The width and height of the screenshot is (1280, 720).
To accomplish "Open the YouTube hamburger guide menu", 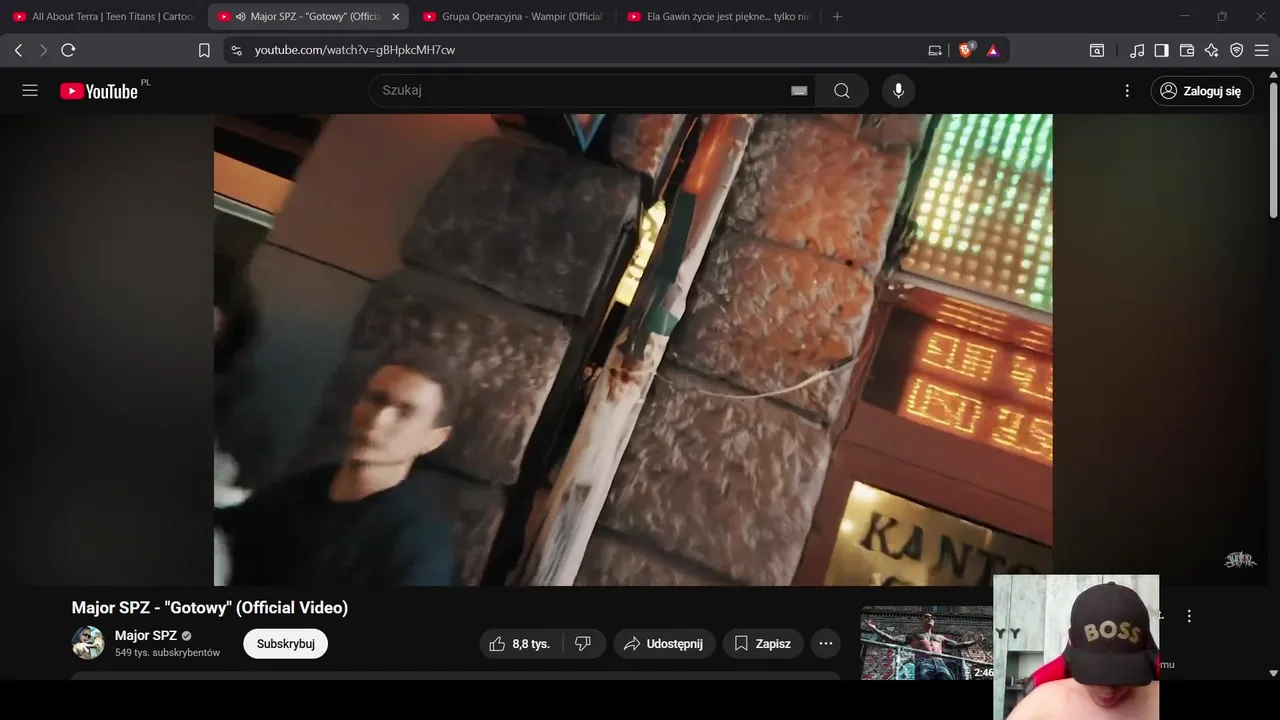I will [x=30, y=91].
